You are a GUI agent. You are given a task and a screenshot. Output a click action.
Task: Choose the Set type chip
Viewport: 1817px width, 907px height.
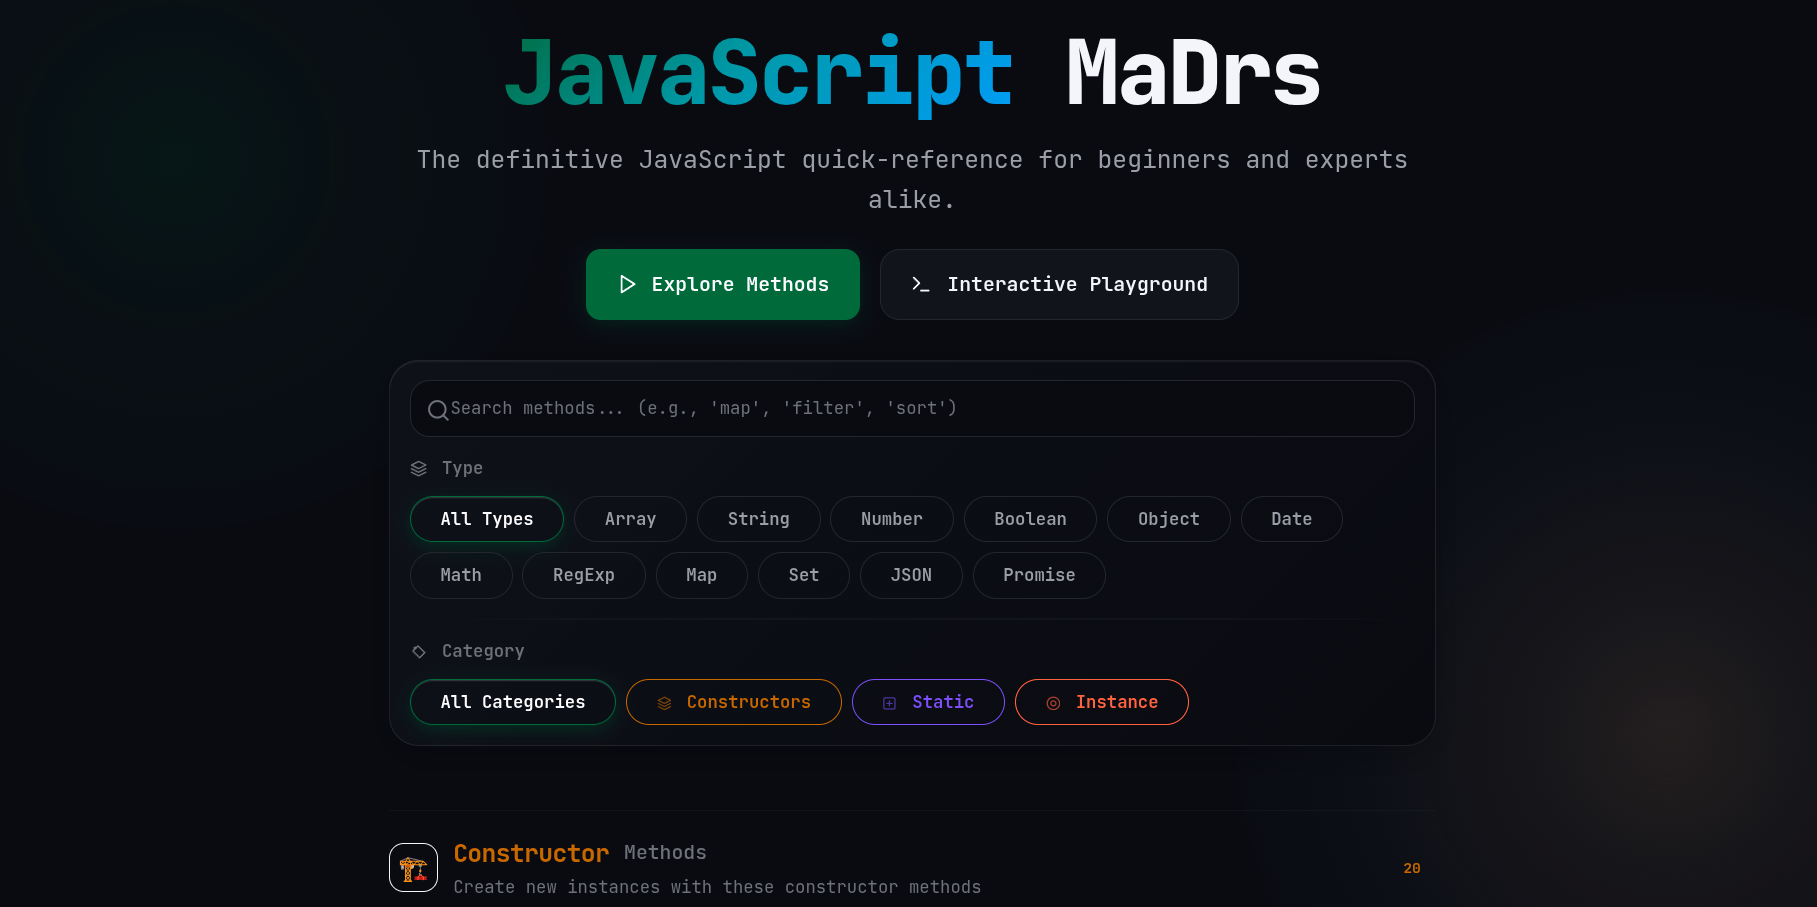pos(804,575)
